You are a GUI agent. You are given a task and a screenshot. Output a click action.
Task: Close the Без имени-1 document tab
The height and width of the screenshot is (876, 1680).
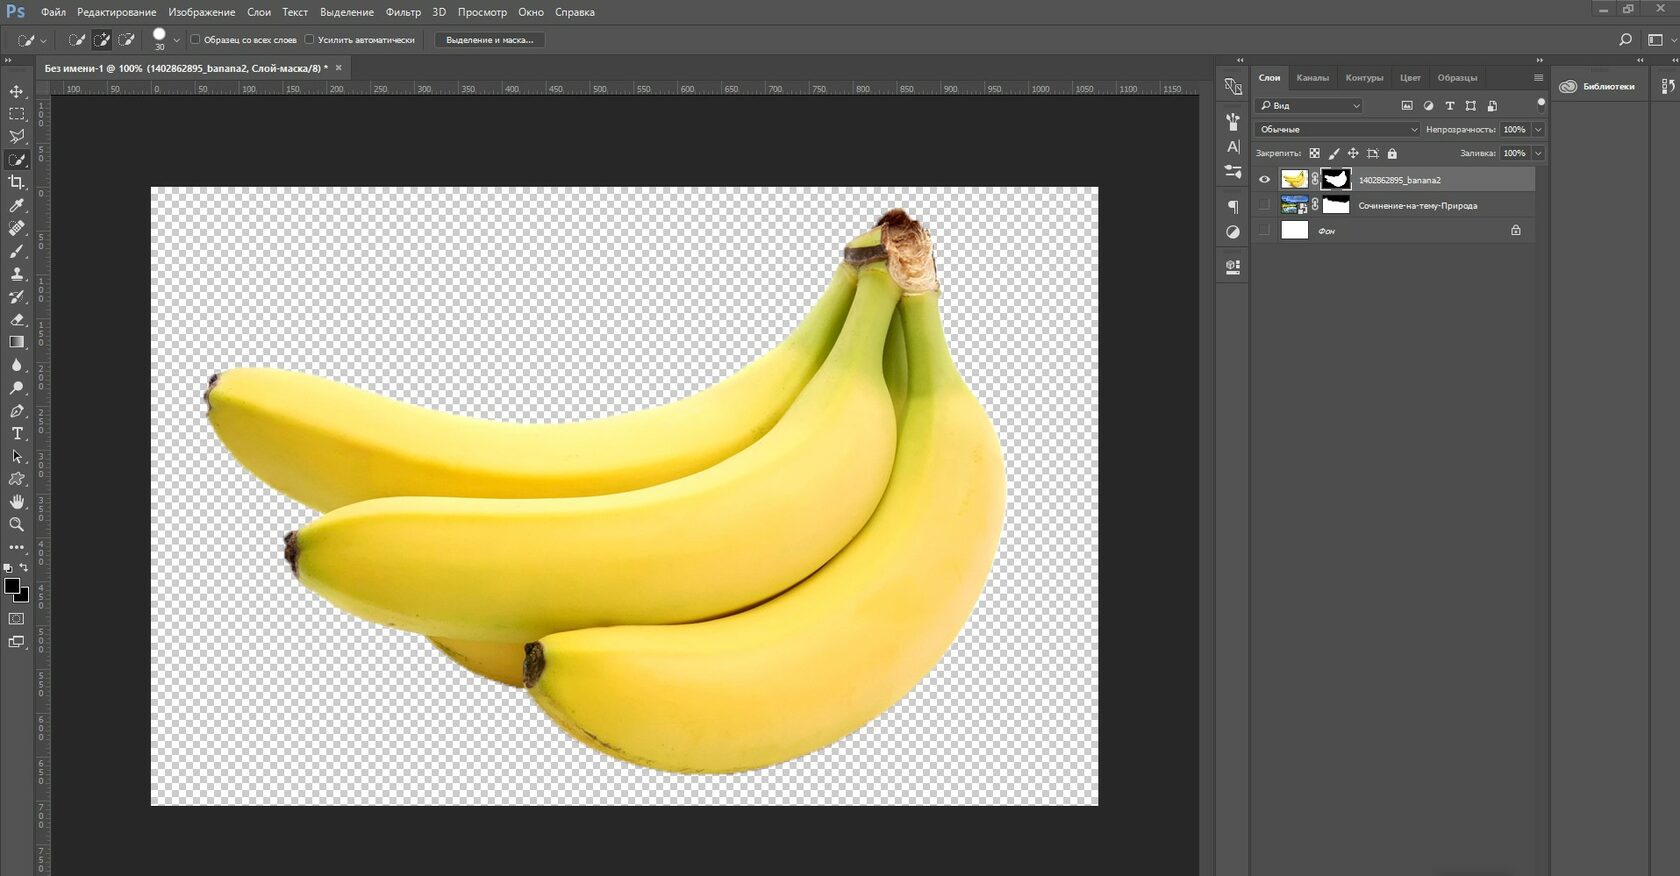338,68
